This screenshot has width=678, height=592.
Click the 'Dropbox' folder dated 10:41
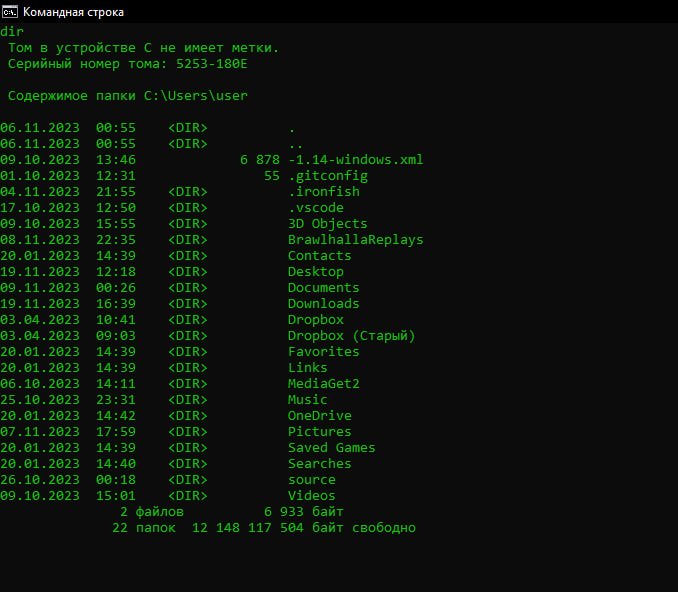tap(316, 320)
